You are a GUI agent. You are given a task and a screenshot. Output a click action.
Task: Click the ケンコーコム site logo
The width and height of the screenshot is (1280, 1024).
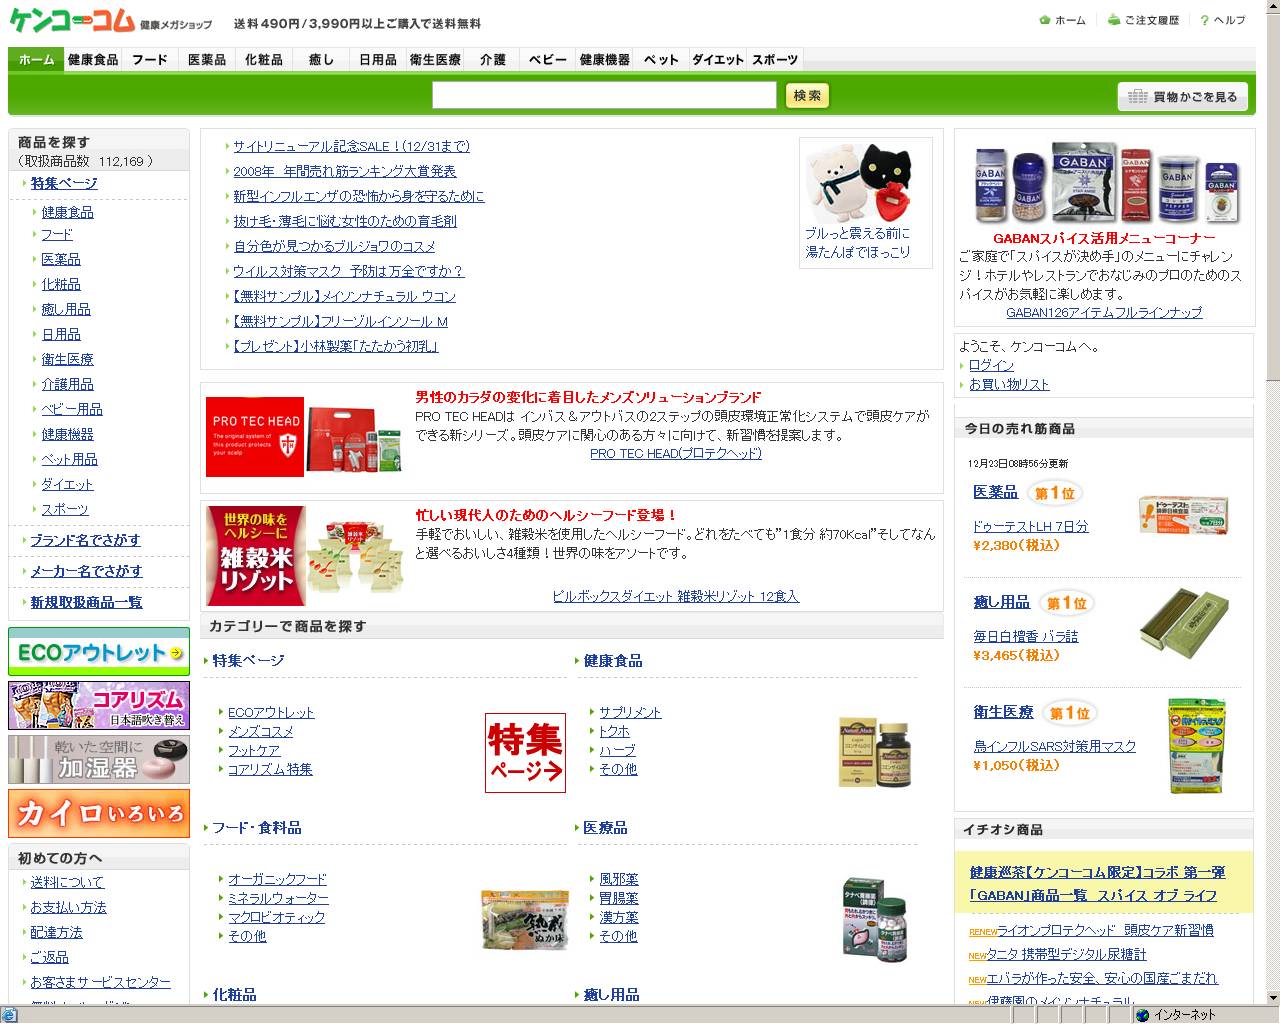click(72, 20)
